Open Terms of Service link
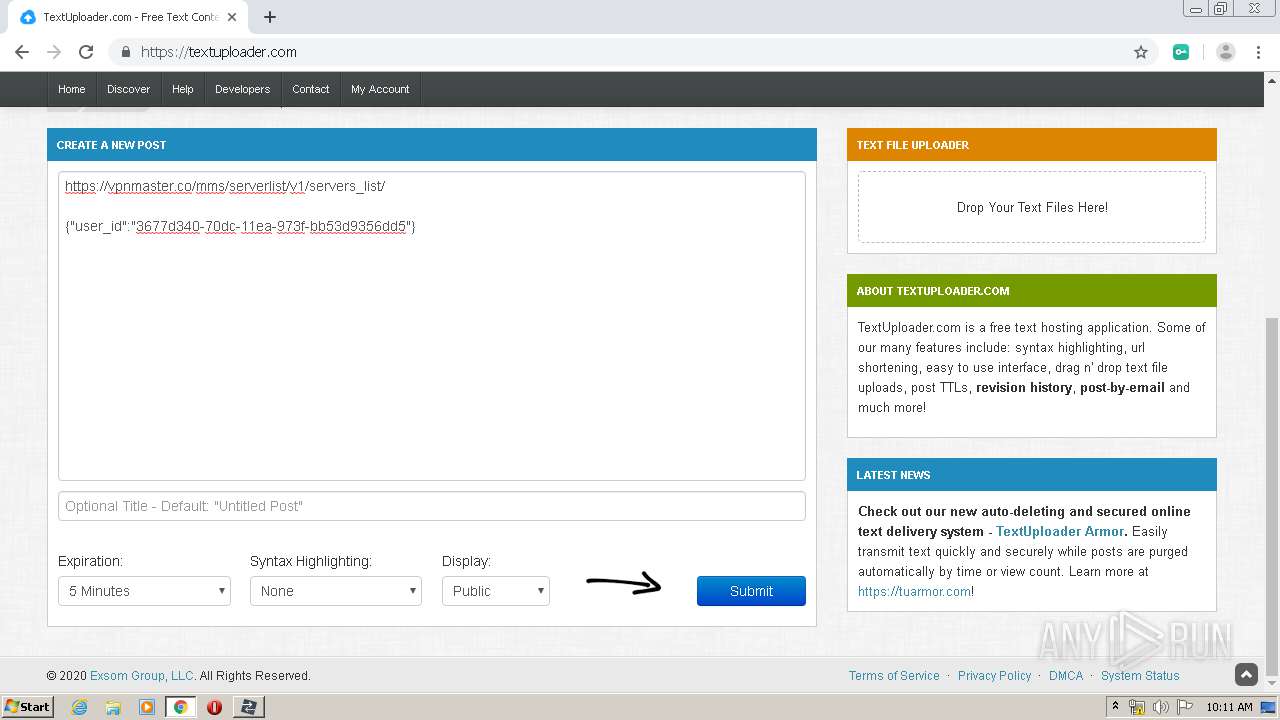This screenshot has height=720, width=1280. [x=894, y=676]
